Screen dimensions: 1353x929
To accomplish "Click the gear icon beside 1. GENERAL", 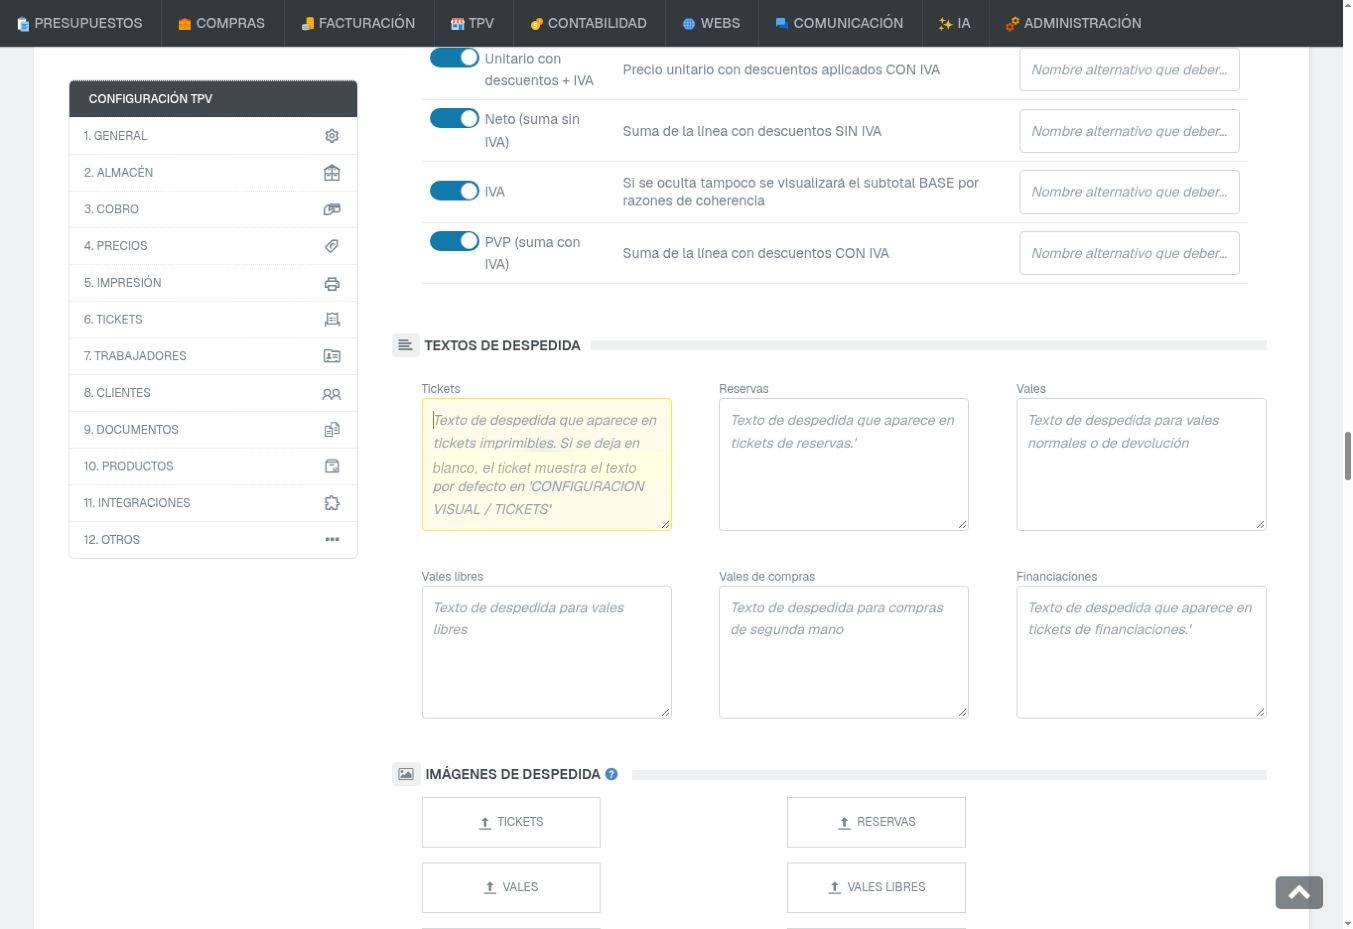I will pyautogui.click(x=332, y=136).
